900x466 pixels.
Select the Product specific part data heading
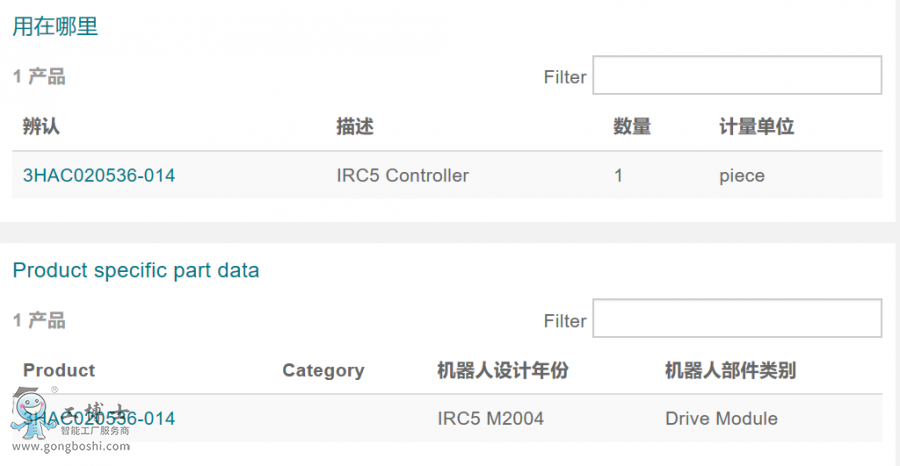[x=135, y=270]
